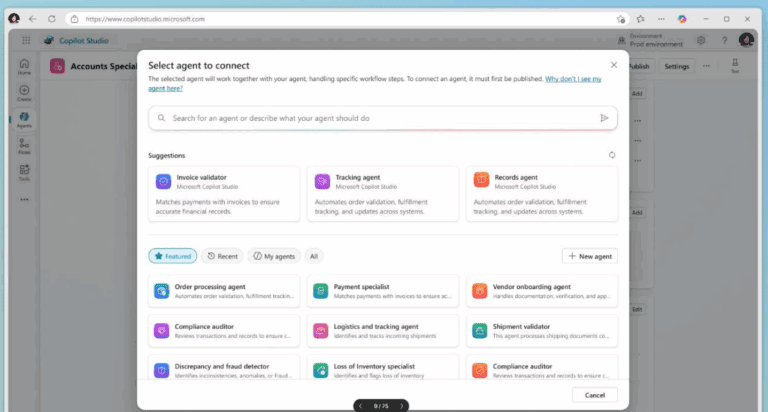Select the My agents filter tab
The height and width of the screenshot is (412, 768).
[x=274, y=256]
